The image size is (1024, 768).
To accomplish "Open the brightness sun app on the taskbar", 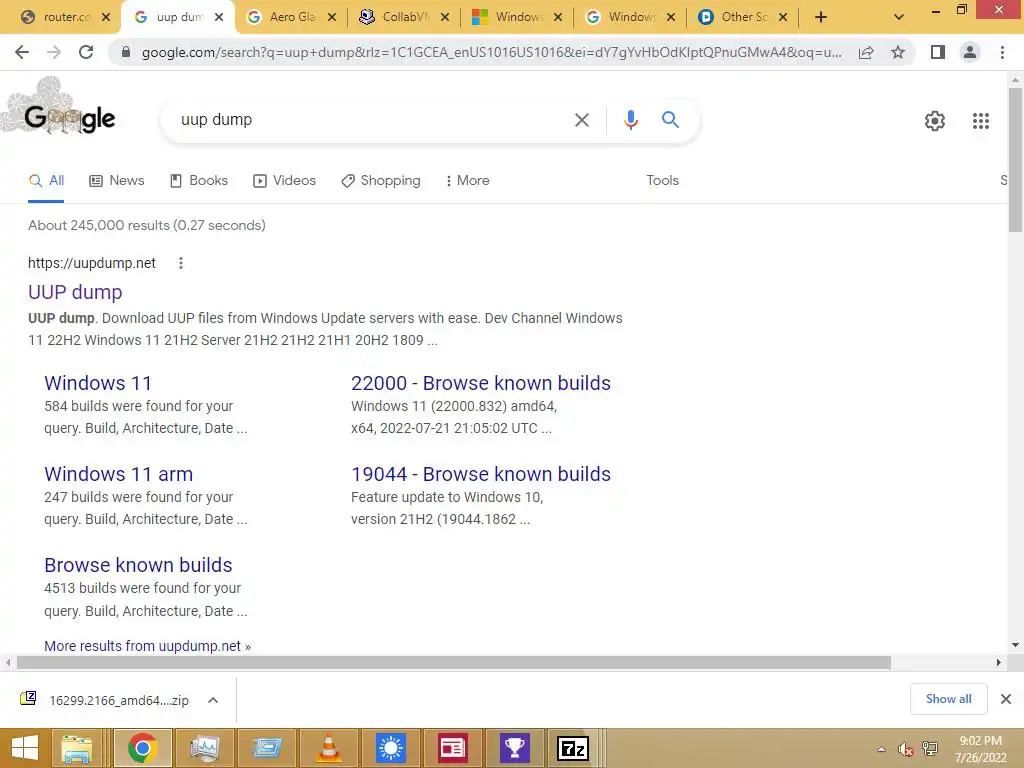I will [x=391, y=748].
